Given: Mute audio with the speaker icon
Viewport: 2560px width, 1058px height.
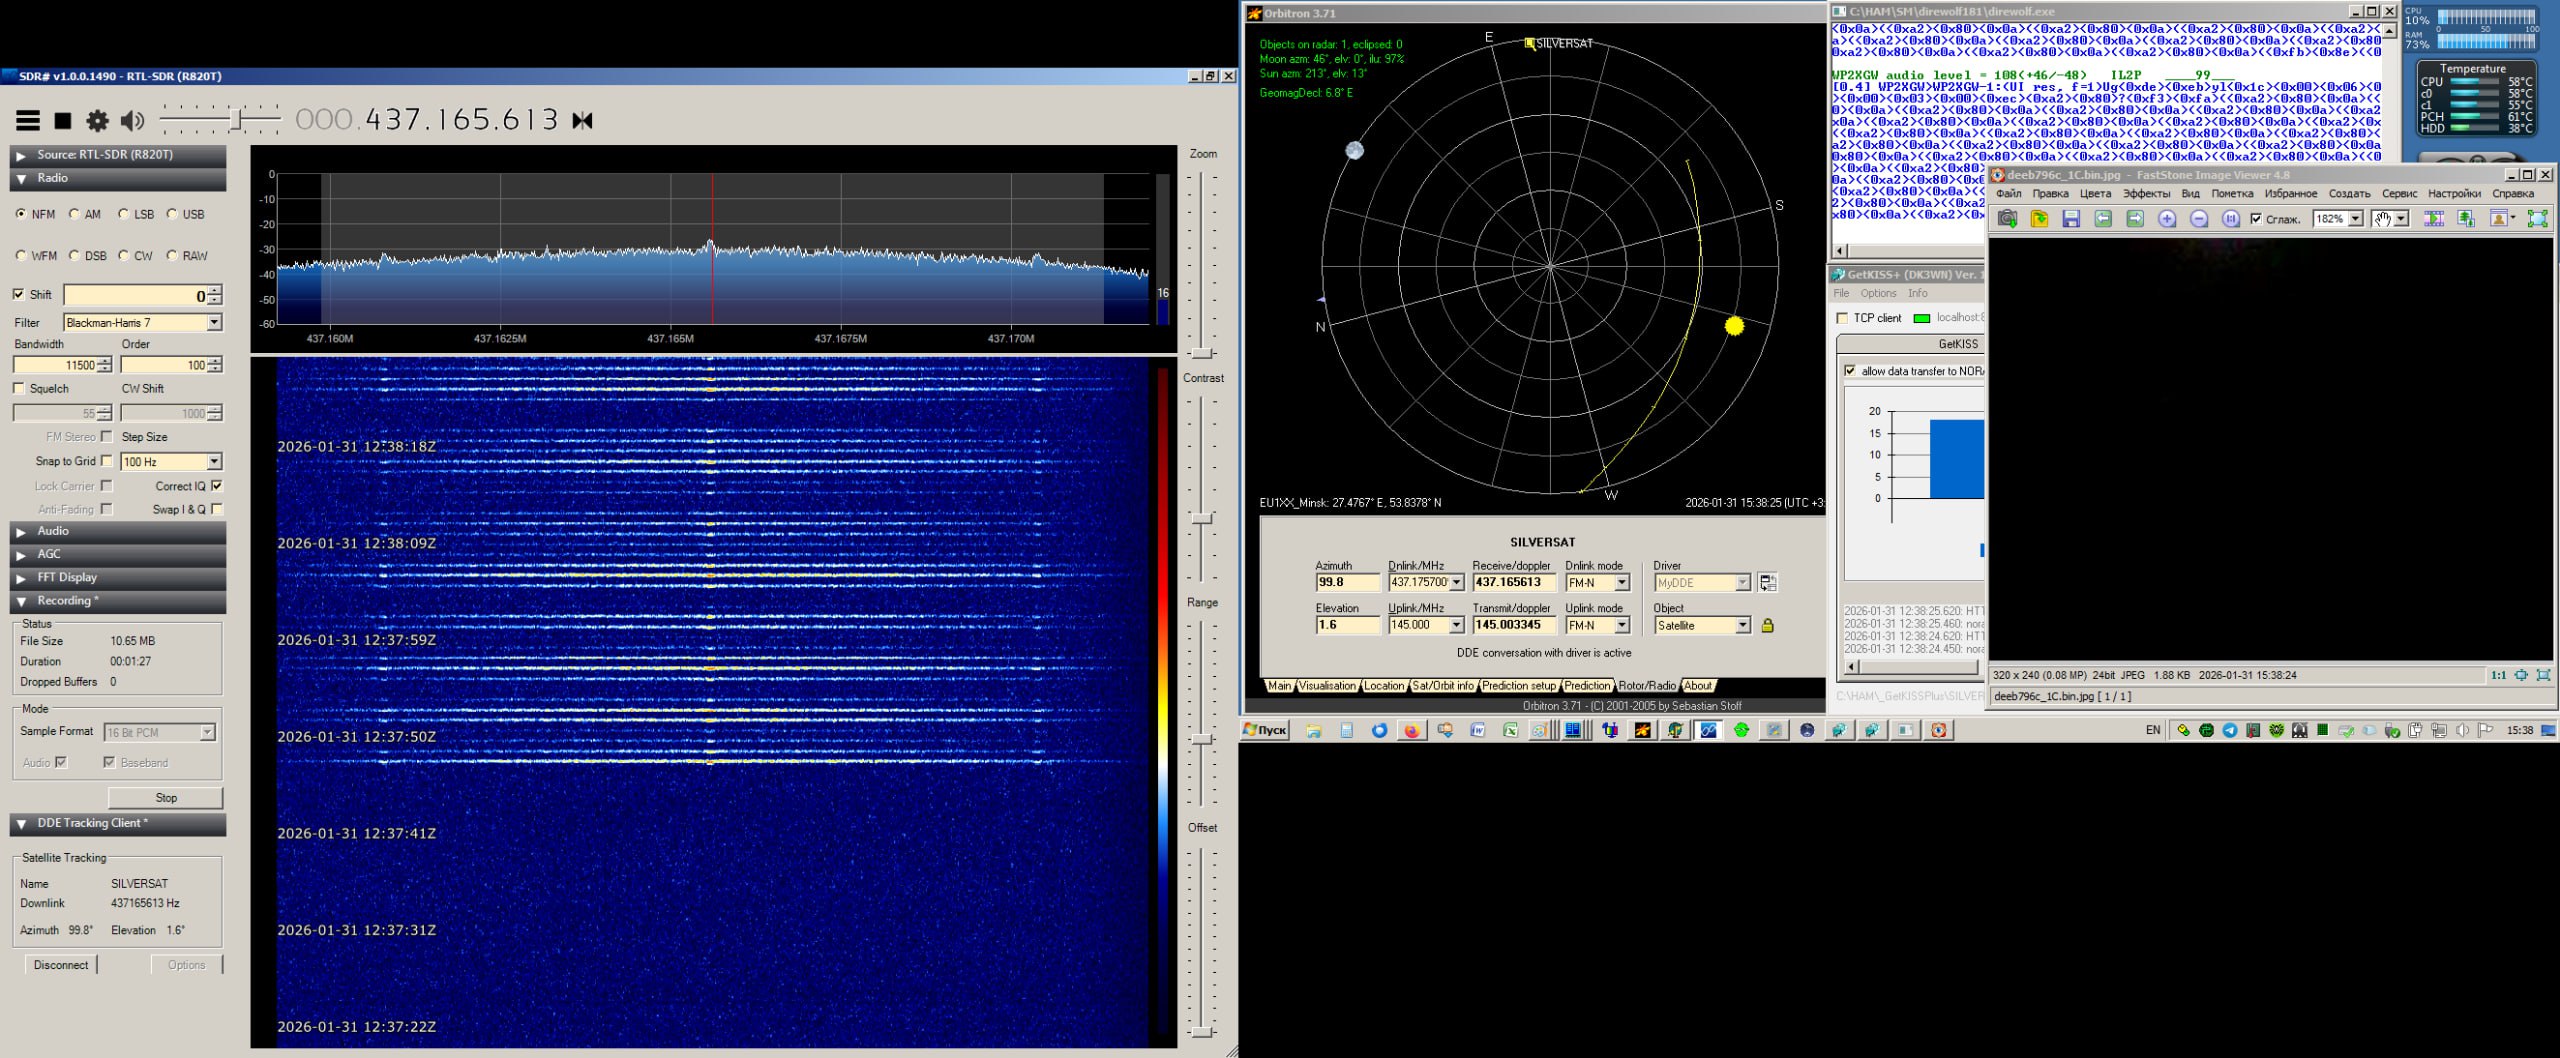Looking at the screenshot, I should (x=132, y=121).
